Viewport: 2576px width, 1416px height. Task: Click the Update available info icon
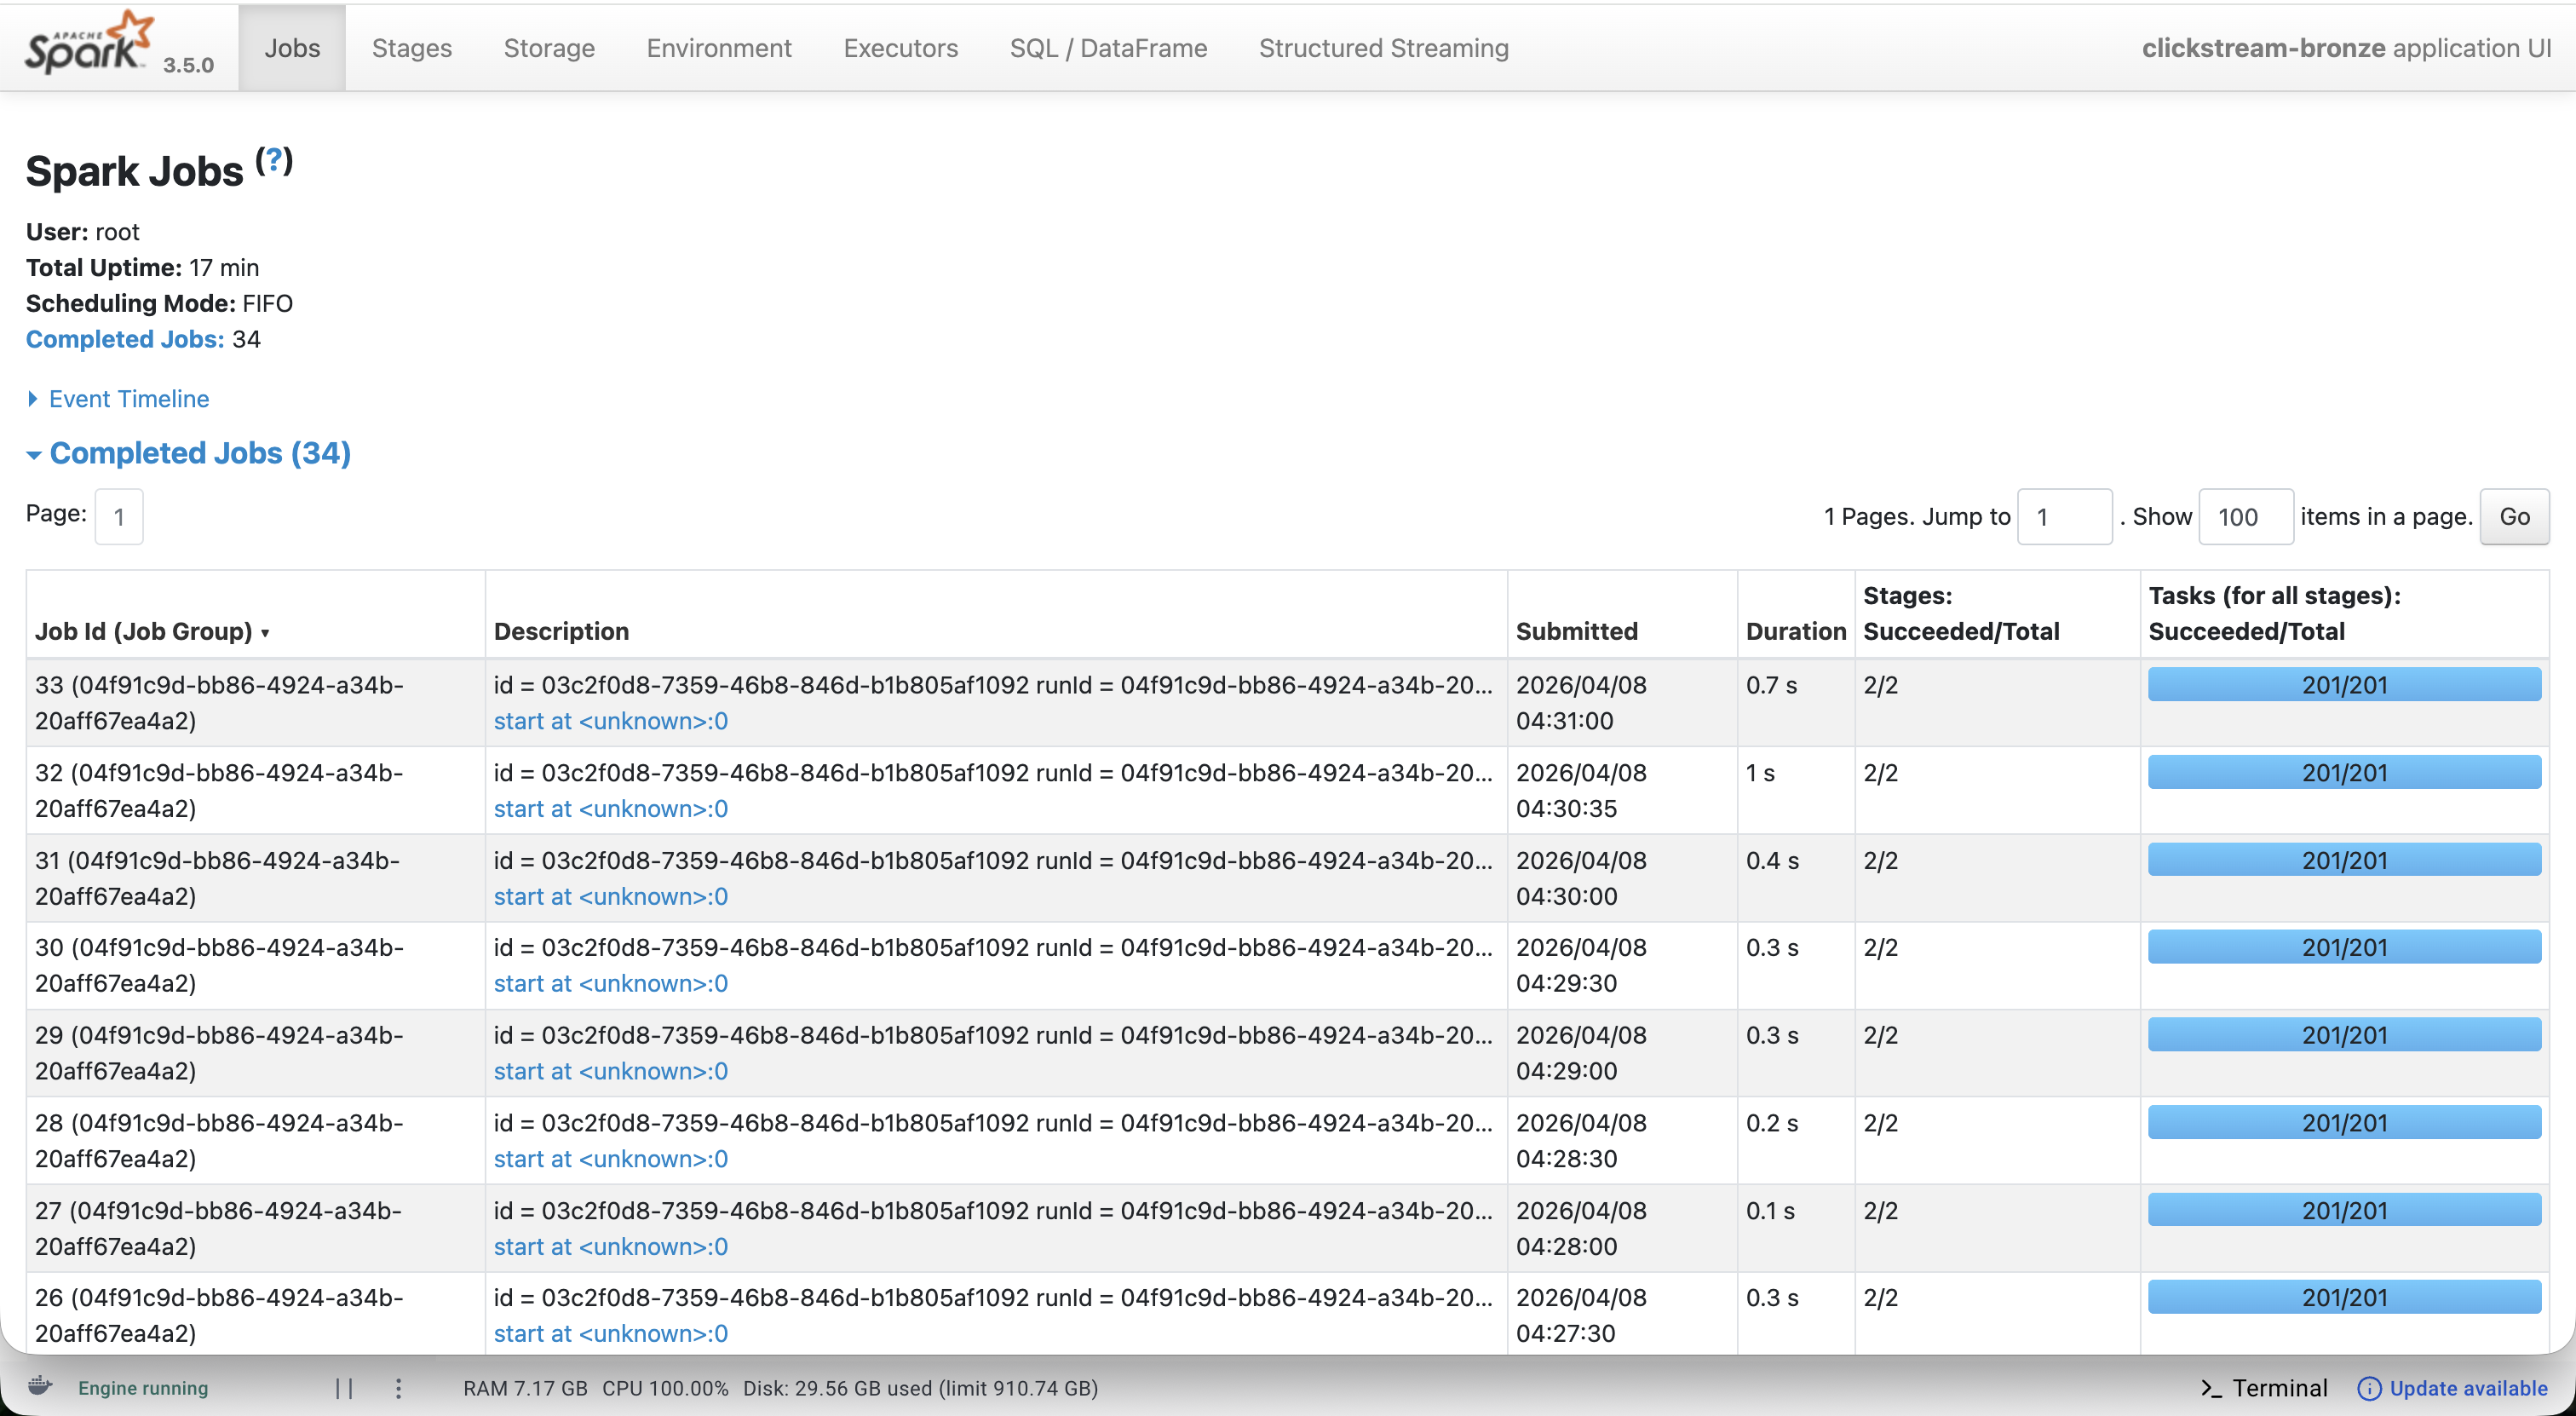2368,1388
